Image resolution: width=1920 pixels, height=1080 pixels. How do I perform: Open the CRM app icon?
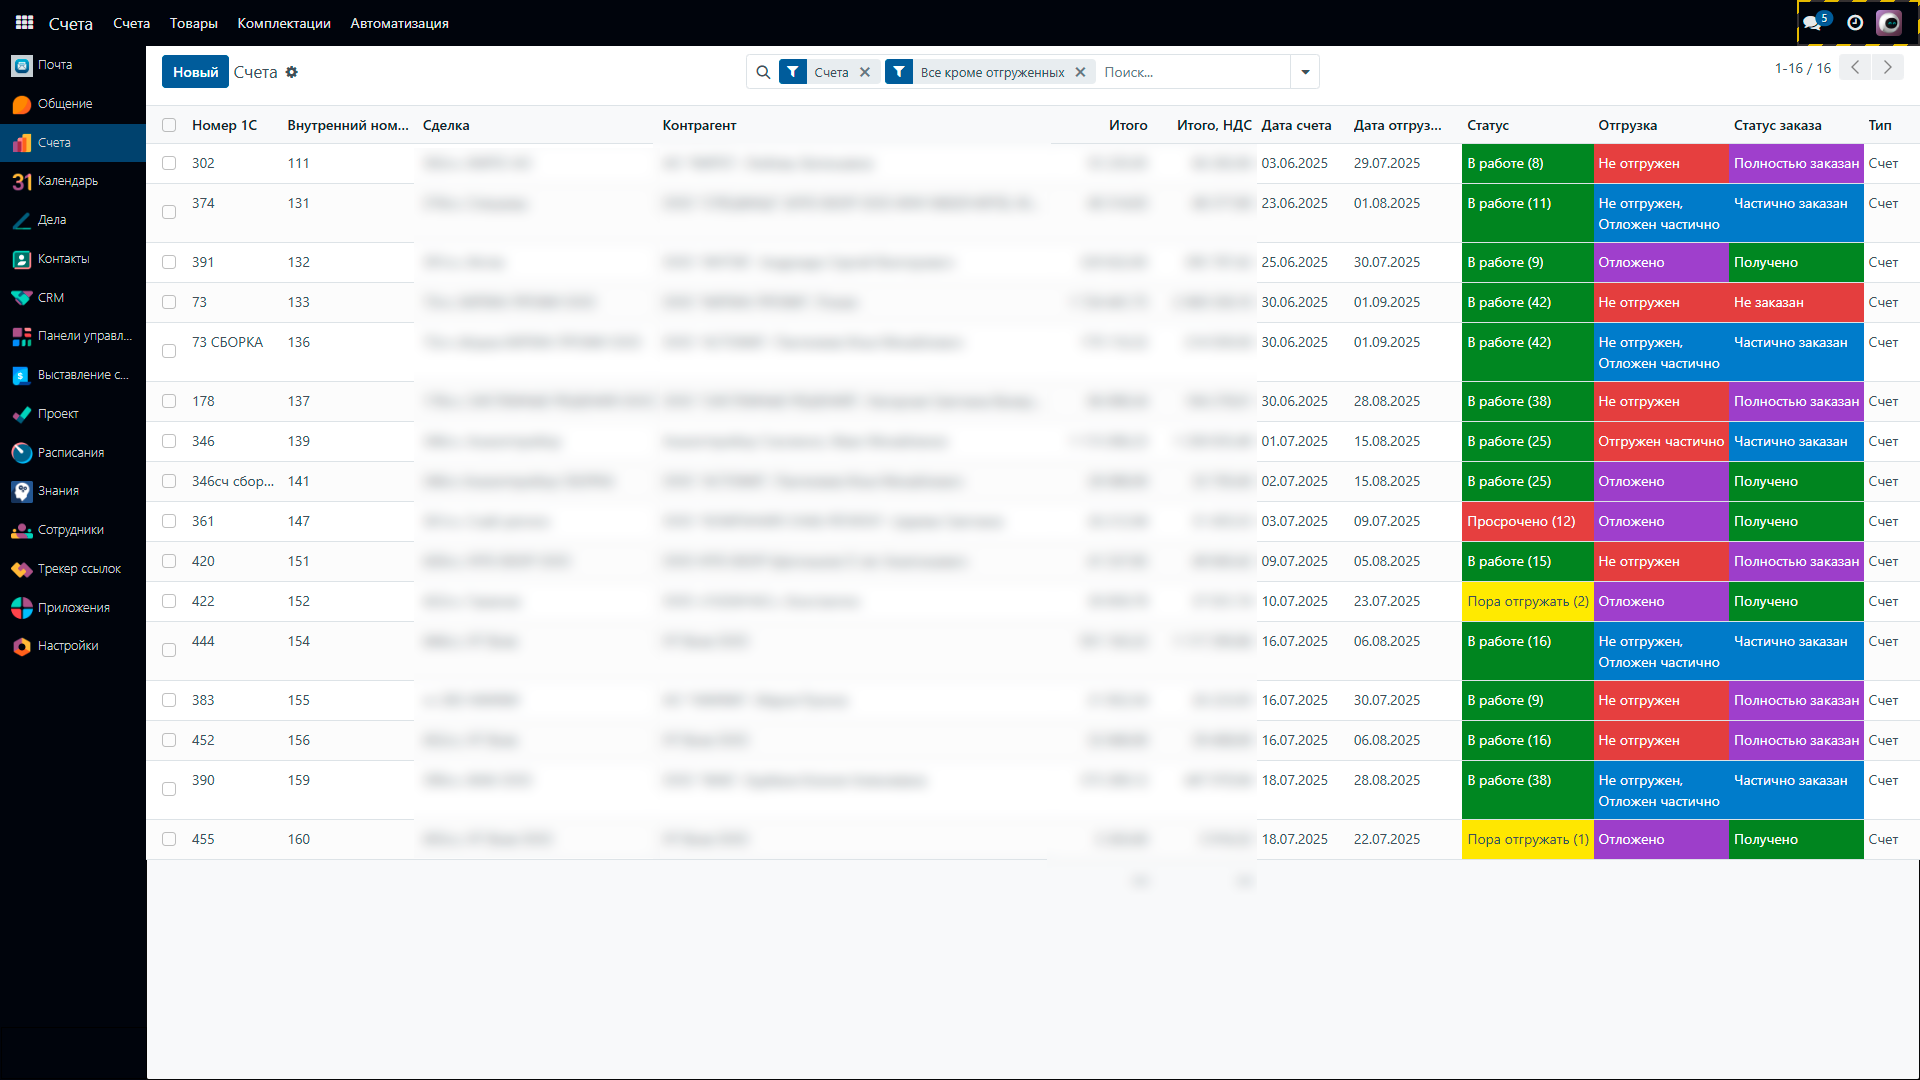click(22, 298)
